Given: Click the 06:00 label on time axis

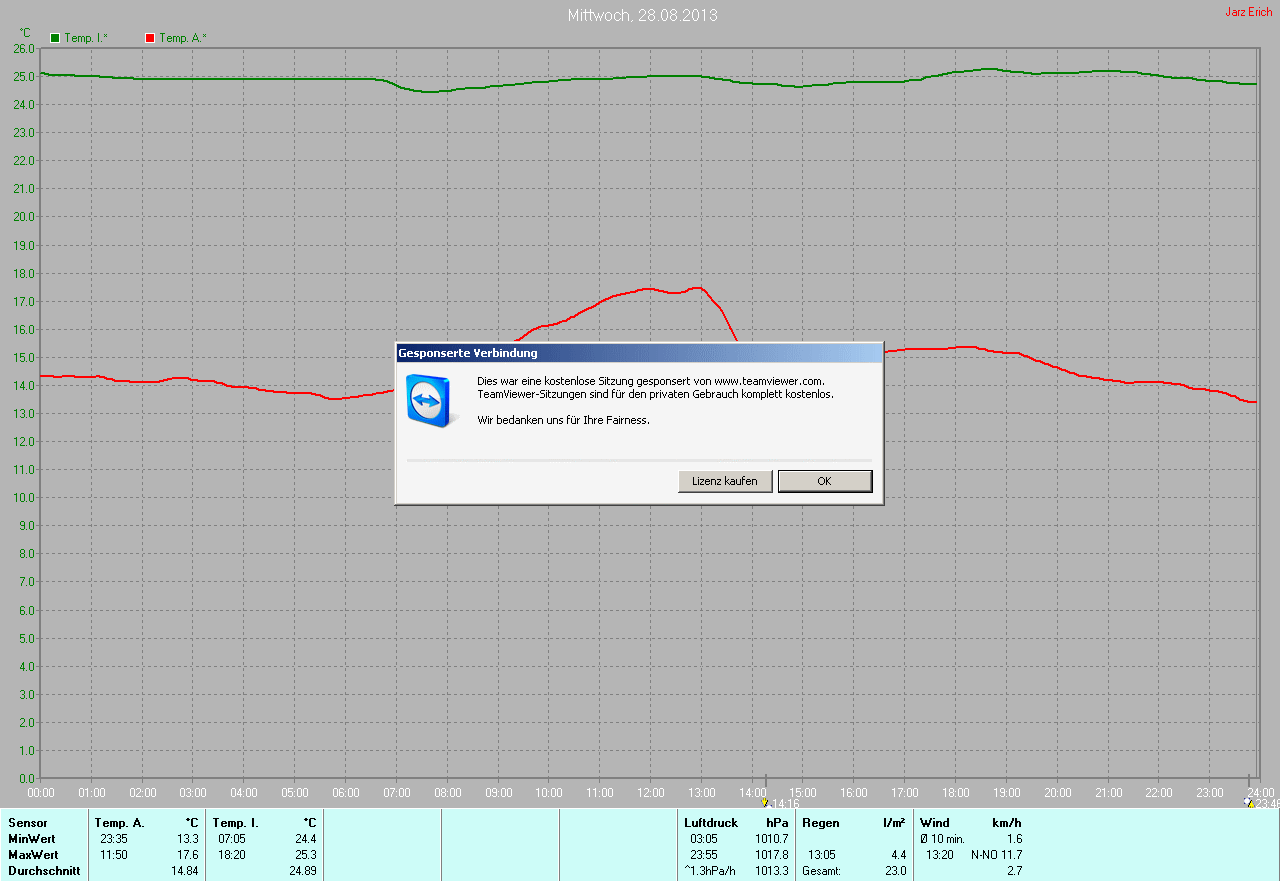Looking at the screenshot, I should point(345,793).
